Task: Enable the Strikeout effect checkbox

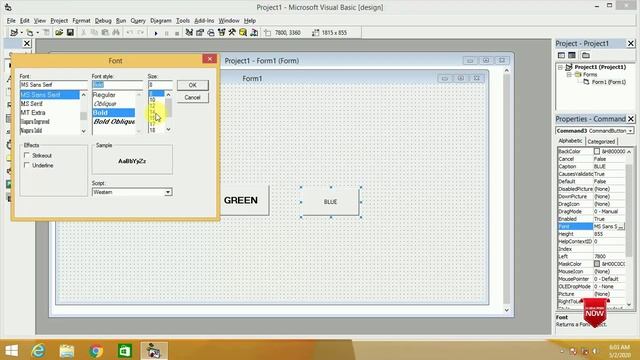Action: pyautogui.click(x=27, y=155)
